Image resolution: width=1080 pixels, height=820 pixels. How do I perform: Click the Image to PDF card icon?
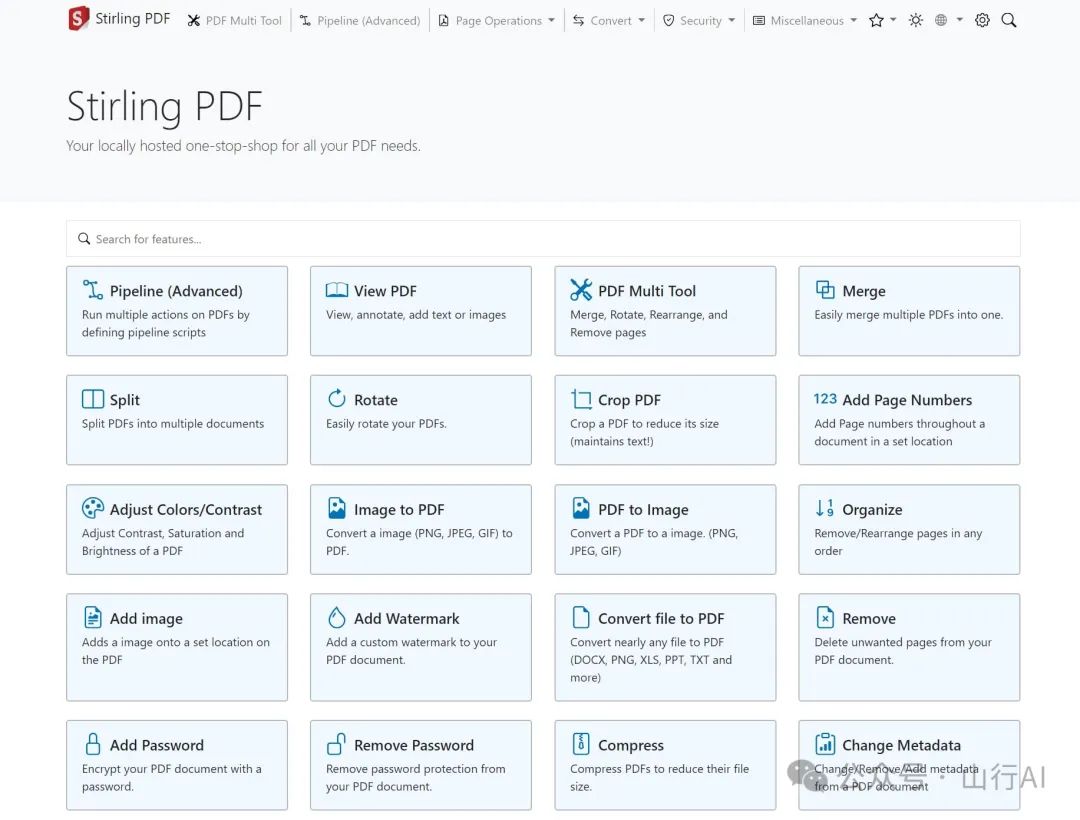pos(337,508)
